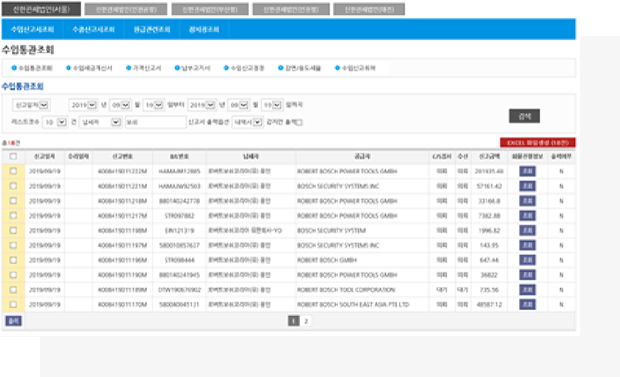Toggle the 결재건 출력 checkbox

point(299,122)
